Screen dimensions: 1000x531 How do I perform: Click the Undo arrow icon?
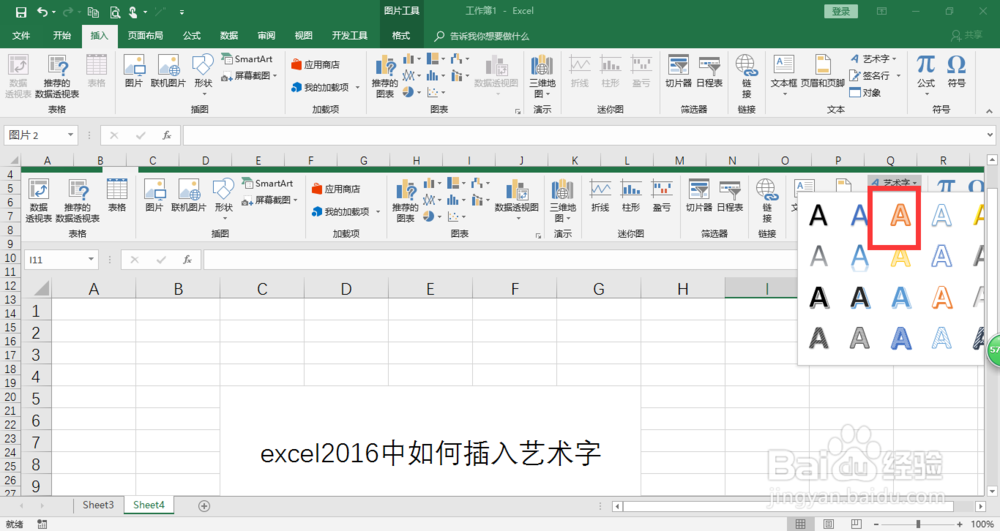click(42, 11)
